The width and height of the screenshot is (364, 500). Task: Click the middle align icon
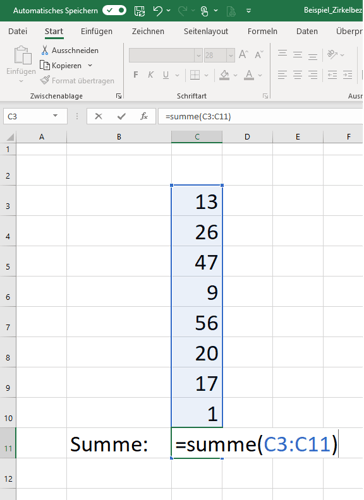[x=297, y=54]
